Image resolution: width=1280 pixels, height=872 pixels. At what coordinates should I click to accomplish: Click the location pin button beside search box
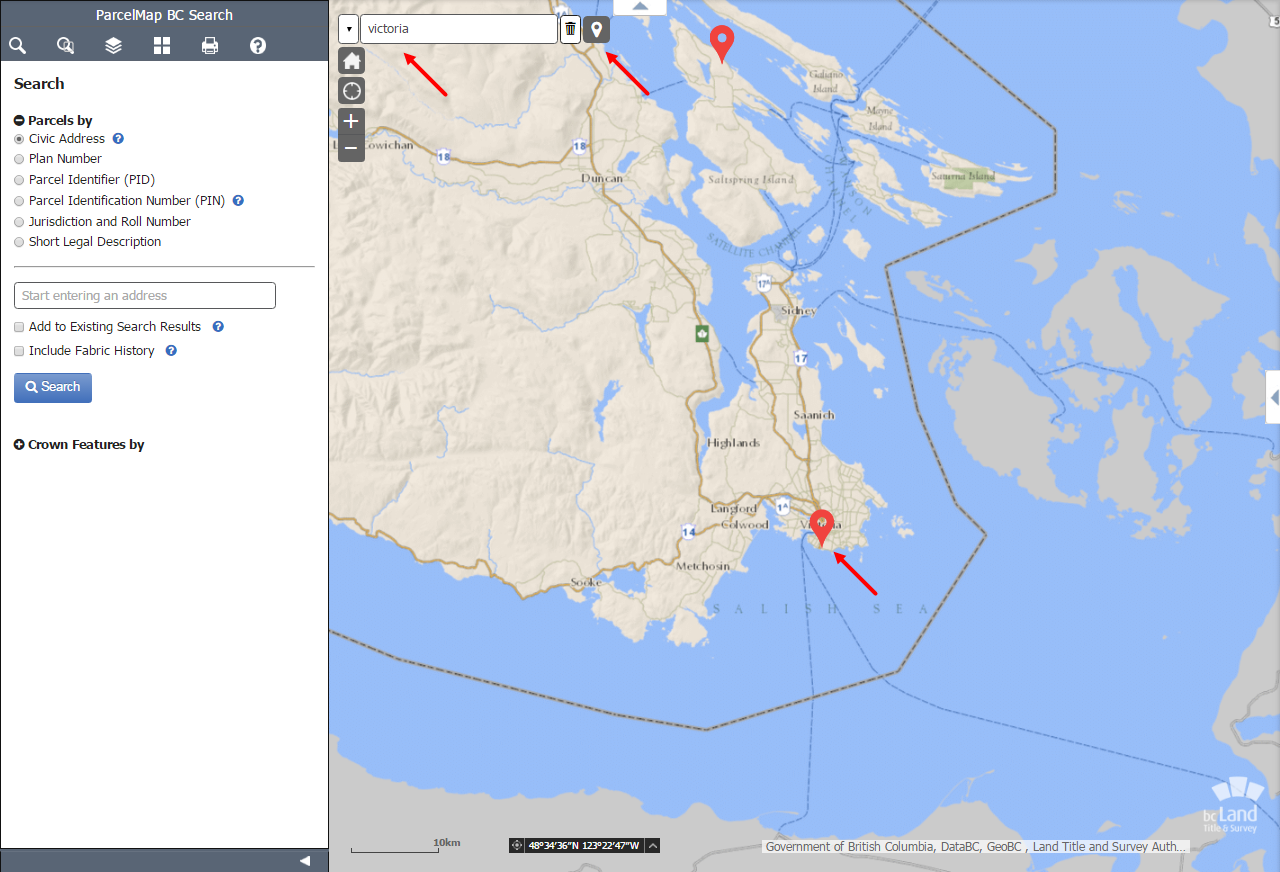coord(597,29)
